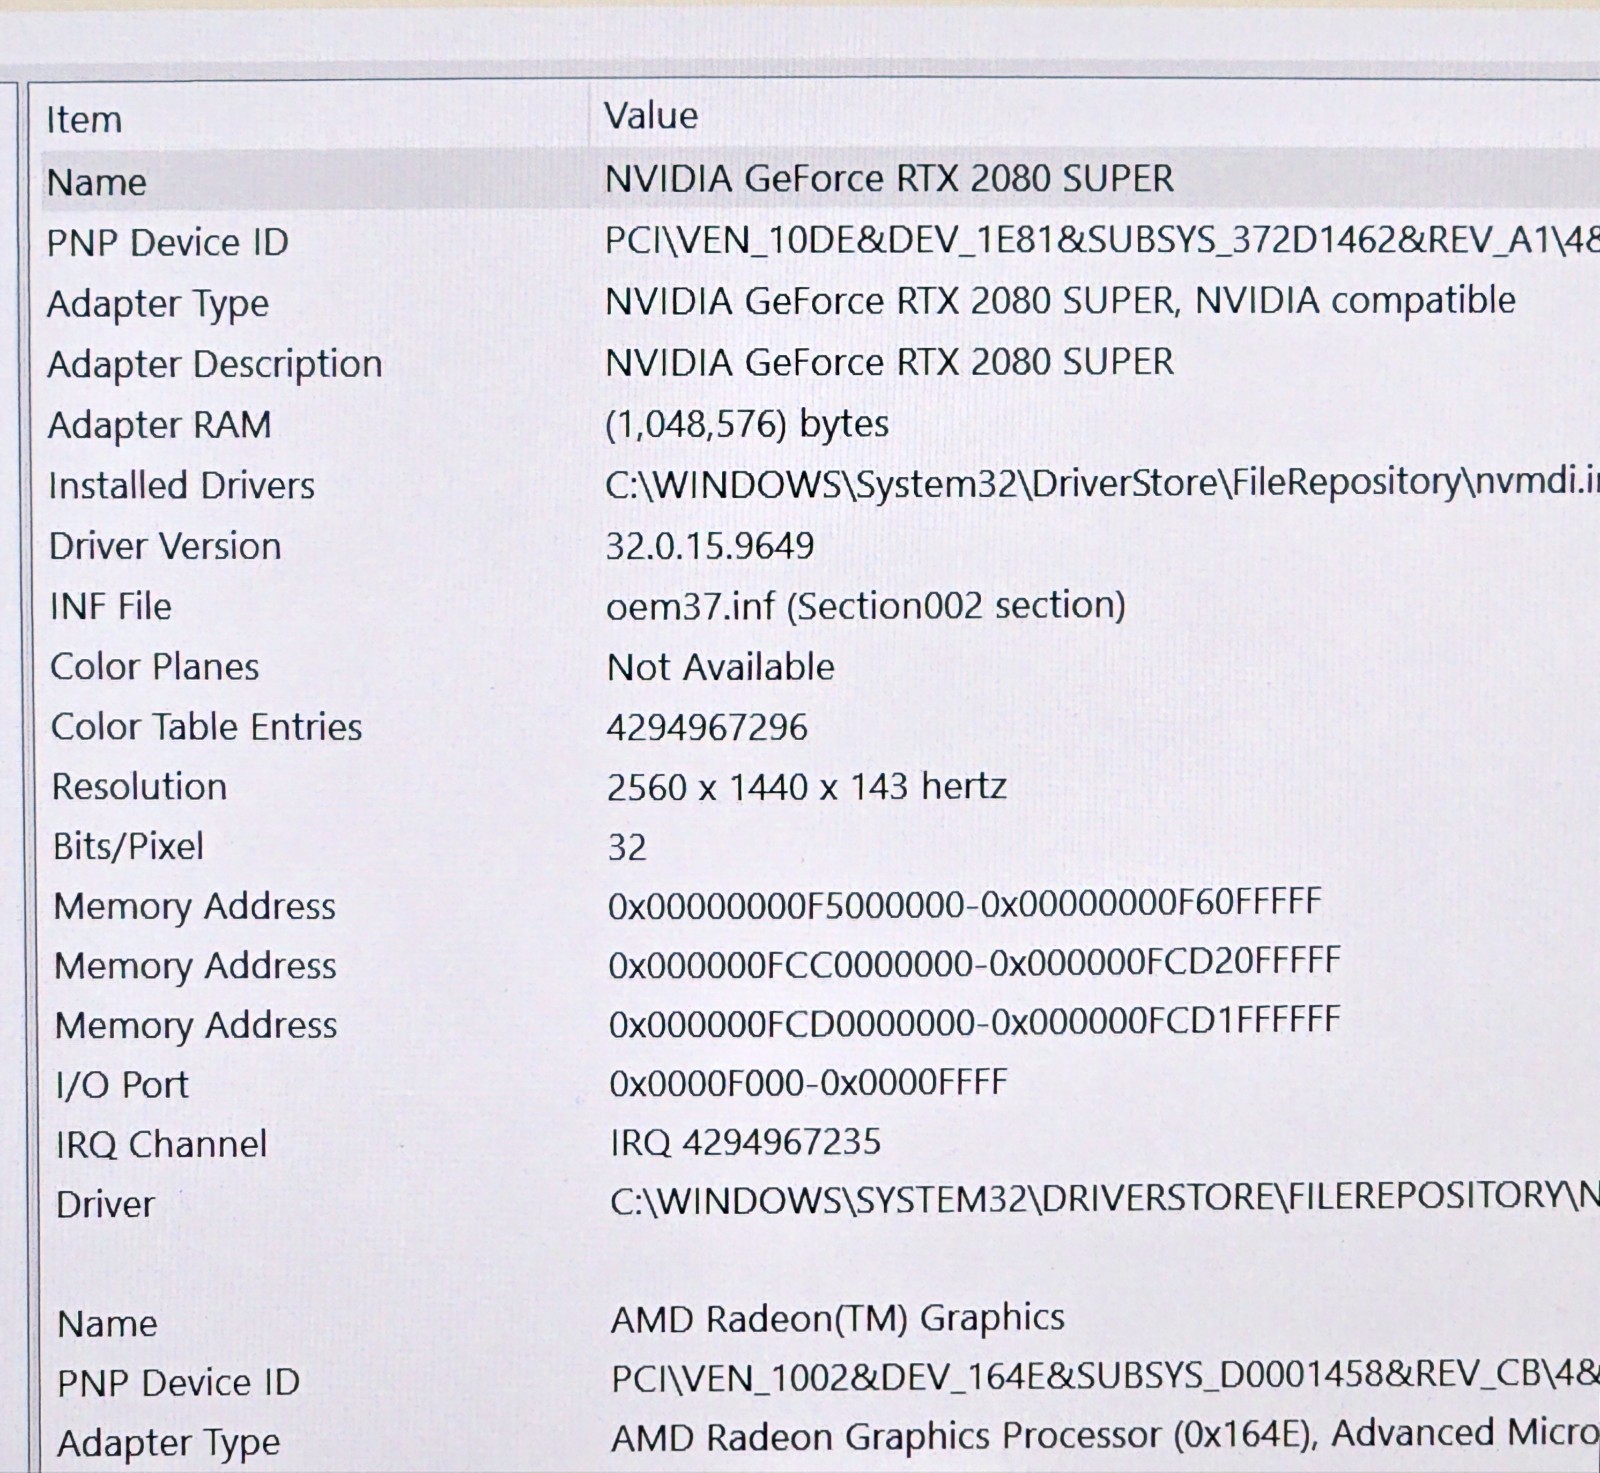The image size is (1600, 1473).
Task: Click the INF File row label
Action: tap(110, 607)
